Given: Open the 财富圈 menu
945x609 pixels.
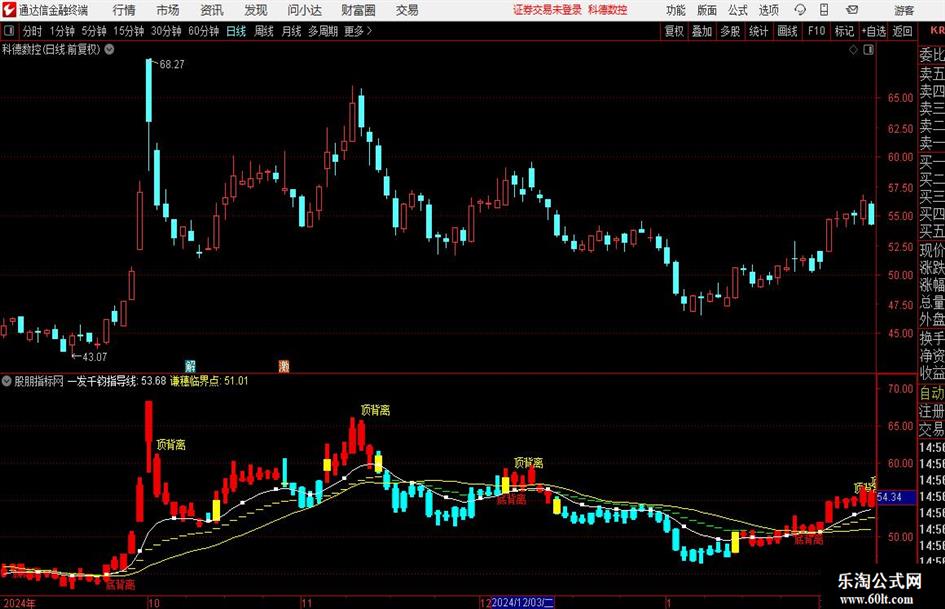Looking at the screenshot, I should pos(358,10).
